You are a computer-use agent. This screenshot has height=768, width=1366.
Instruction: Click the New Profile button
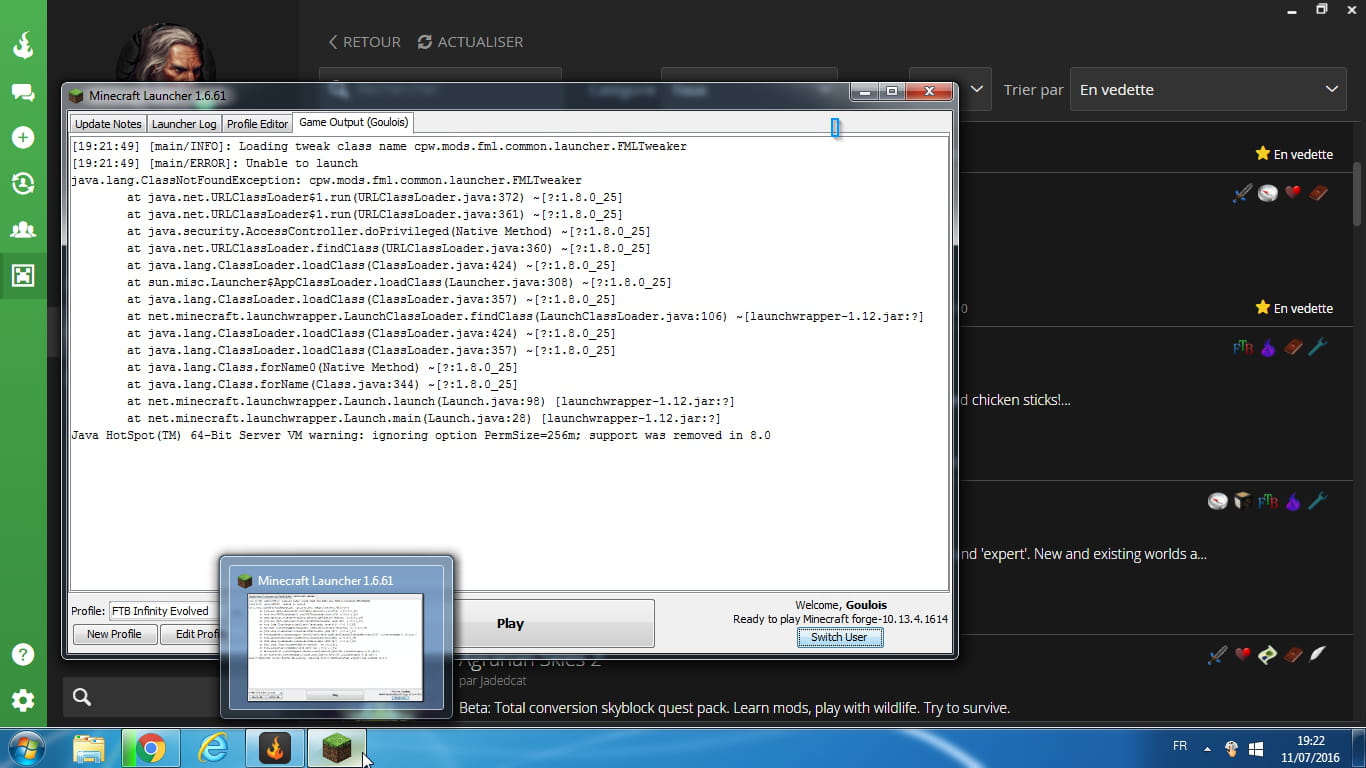[114, 634]
